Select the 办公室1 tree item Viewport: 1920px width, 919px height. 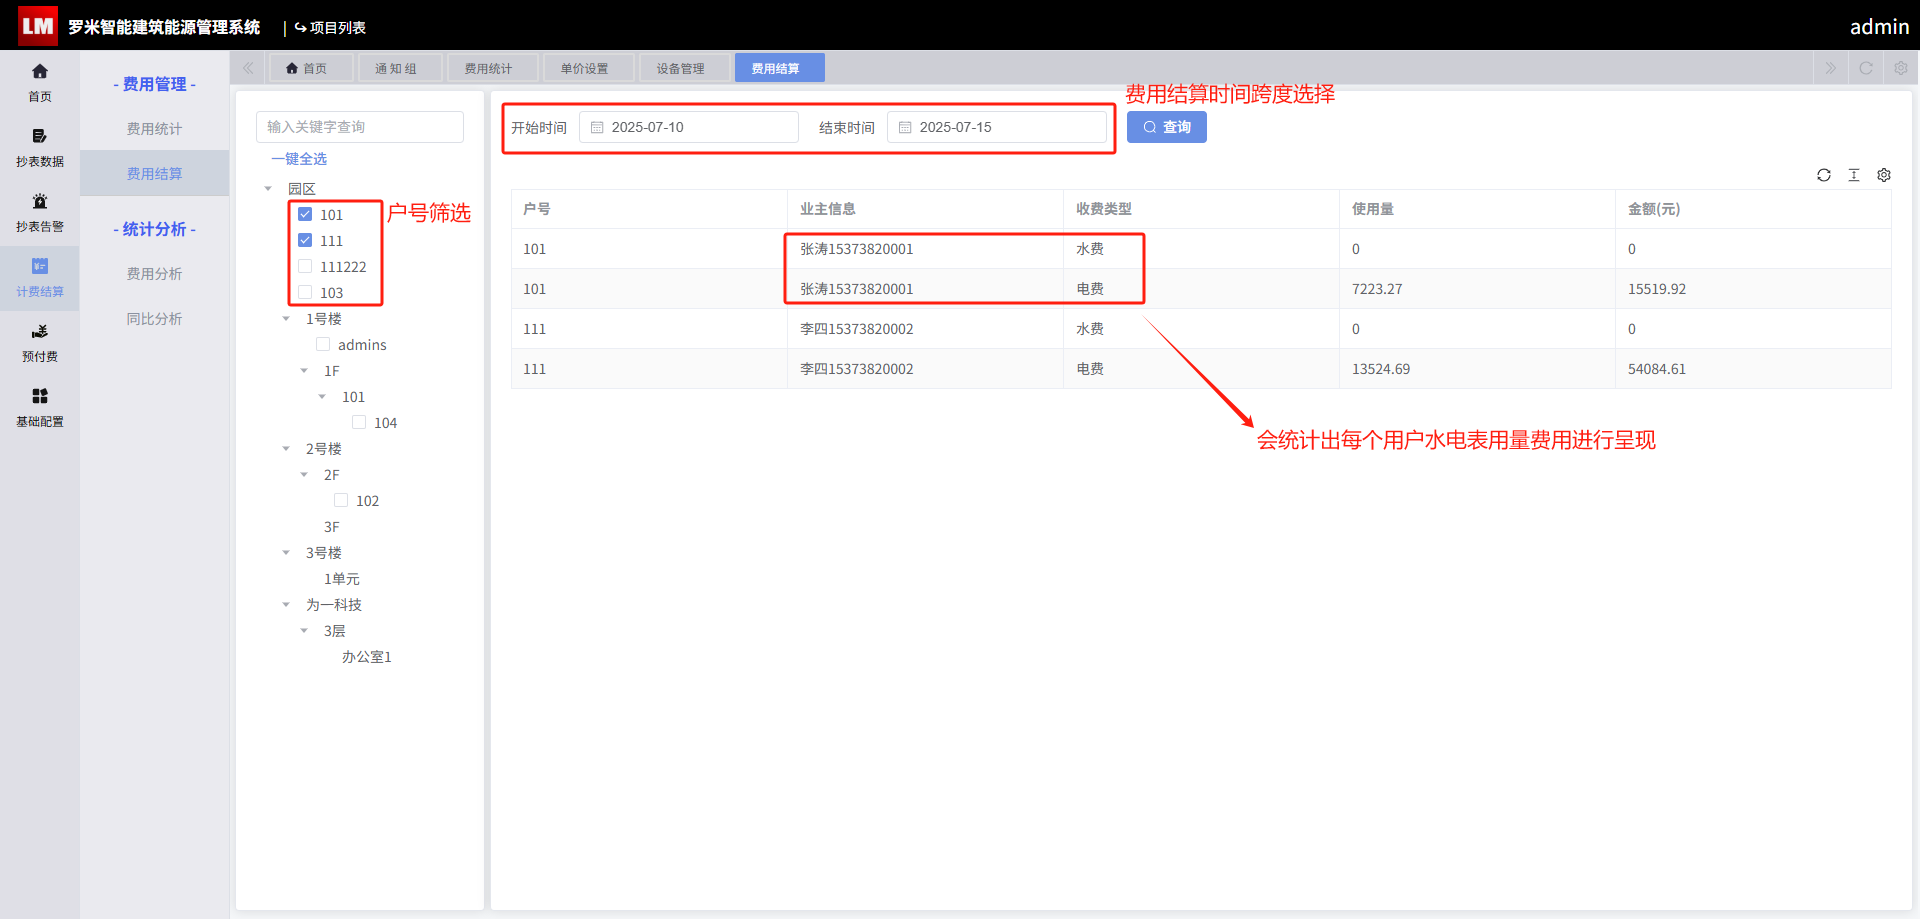tap(367, 656)
